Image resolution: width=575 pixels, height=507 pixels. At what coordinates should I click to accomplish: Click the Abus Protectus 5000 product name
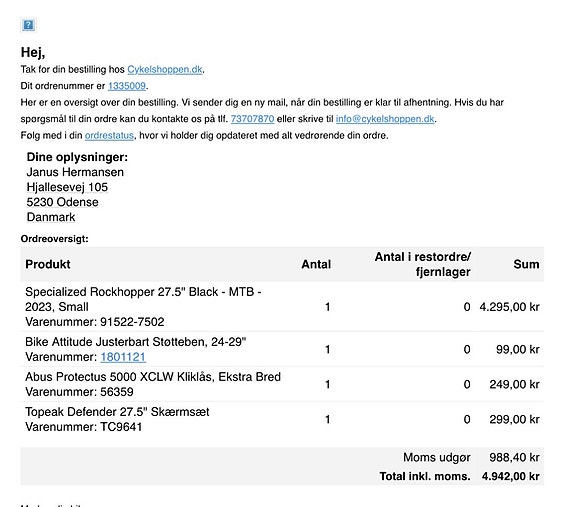click(153, 377)
